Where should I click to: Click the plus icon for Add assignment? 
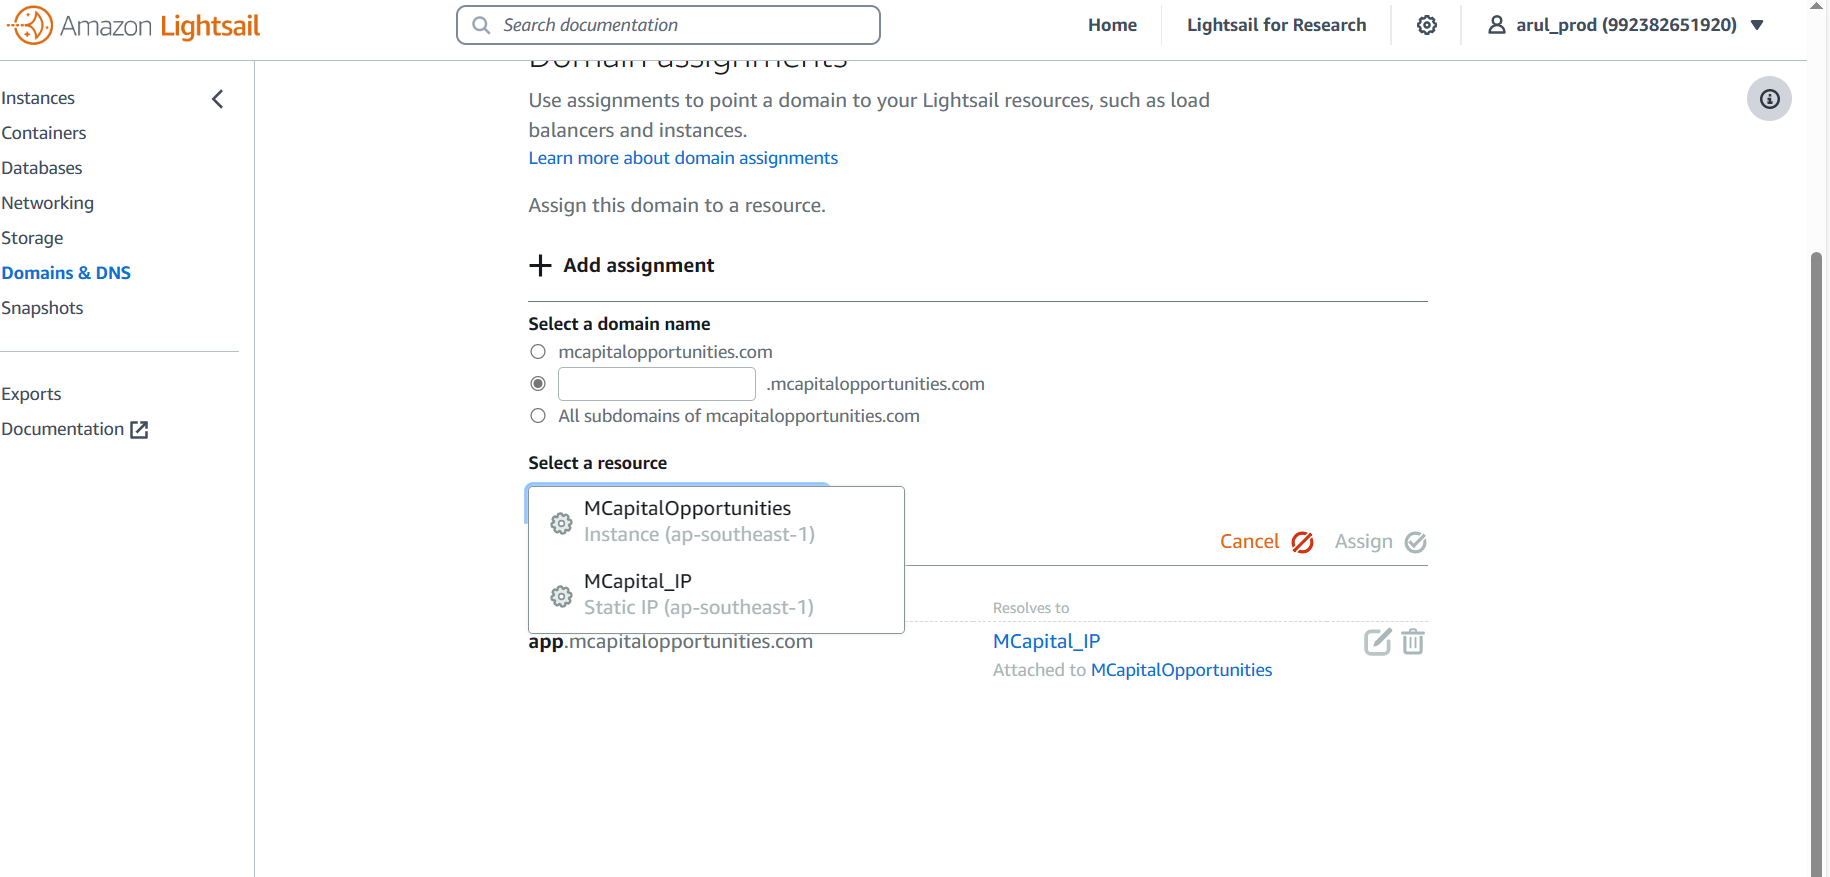click(540, 265)
